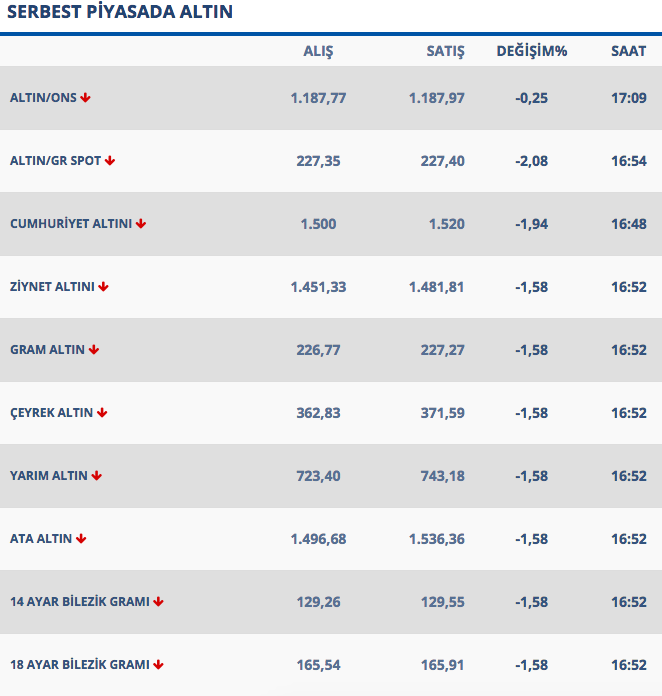662x696 pixels.
Task: Click the DEĞİŞİM% column header
Action: (x=532, y=51)
